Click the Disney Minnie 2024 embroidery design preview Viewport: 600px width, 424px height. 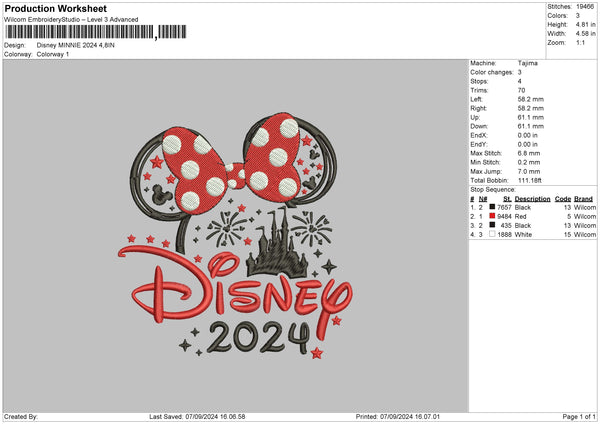point(235,235)
